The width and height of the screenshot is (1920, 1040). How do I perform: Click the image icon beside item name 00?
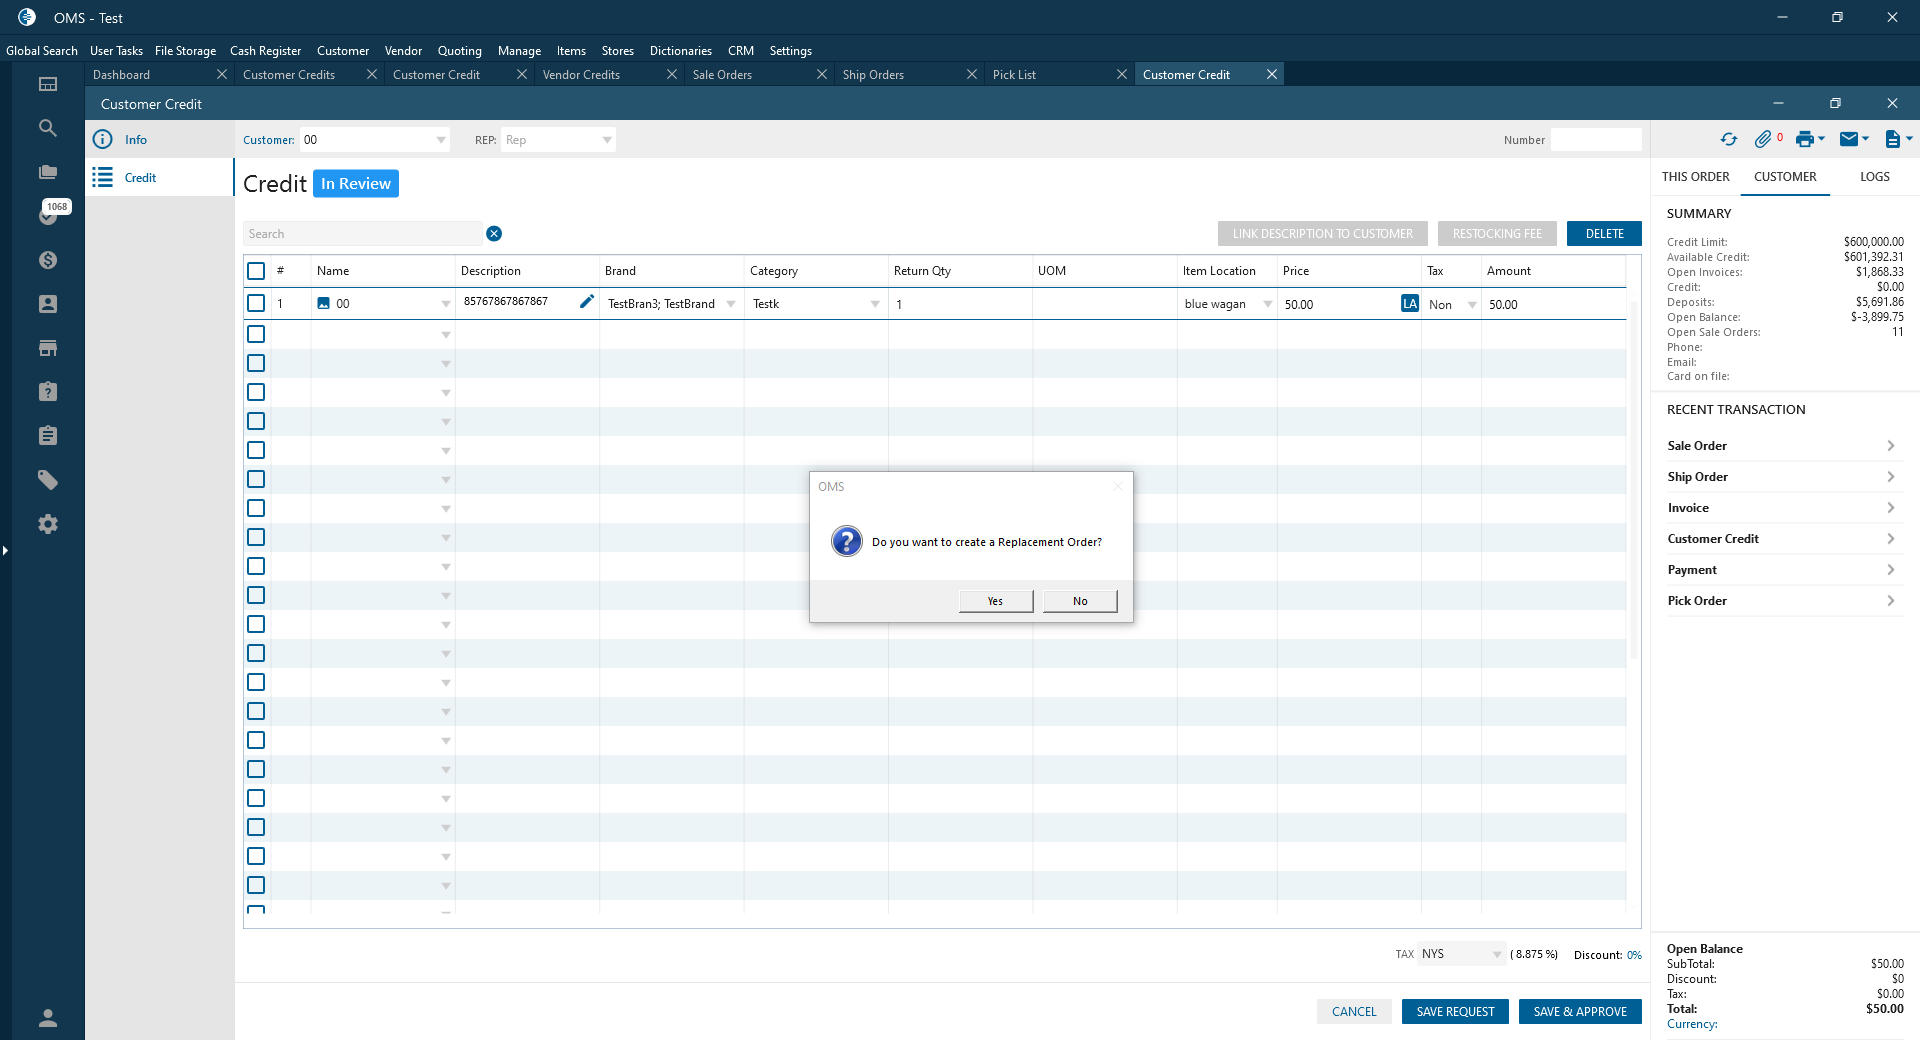pos(323,303)
